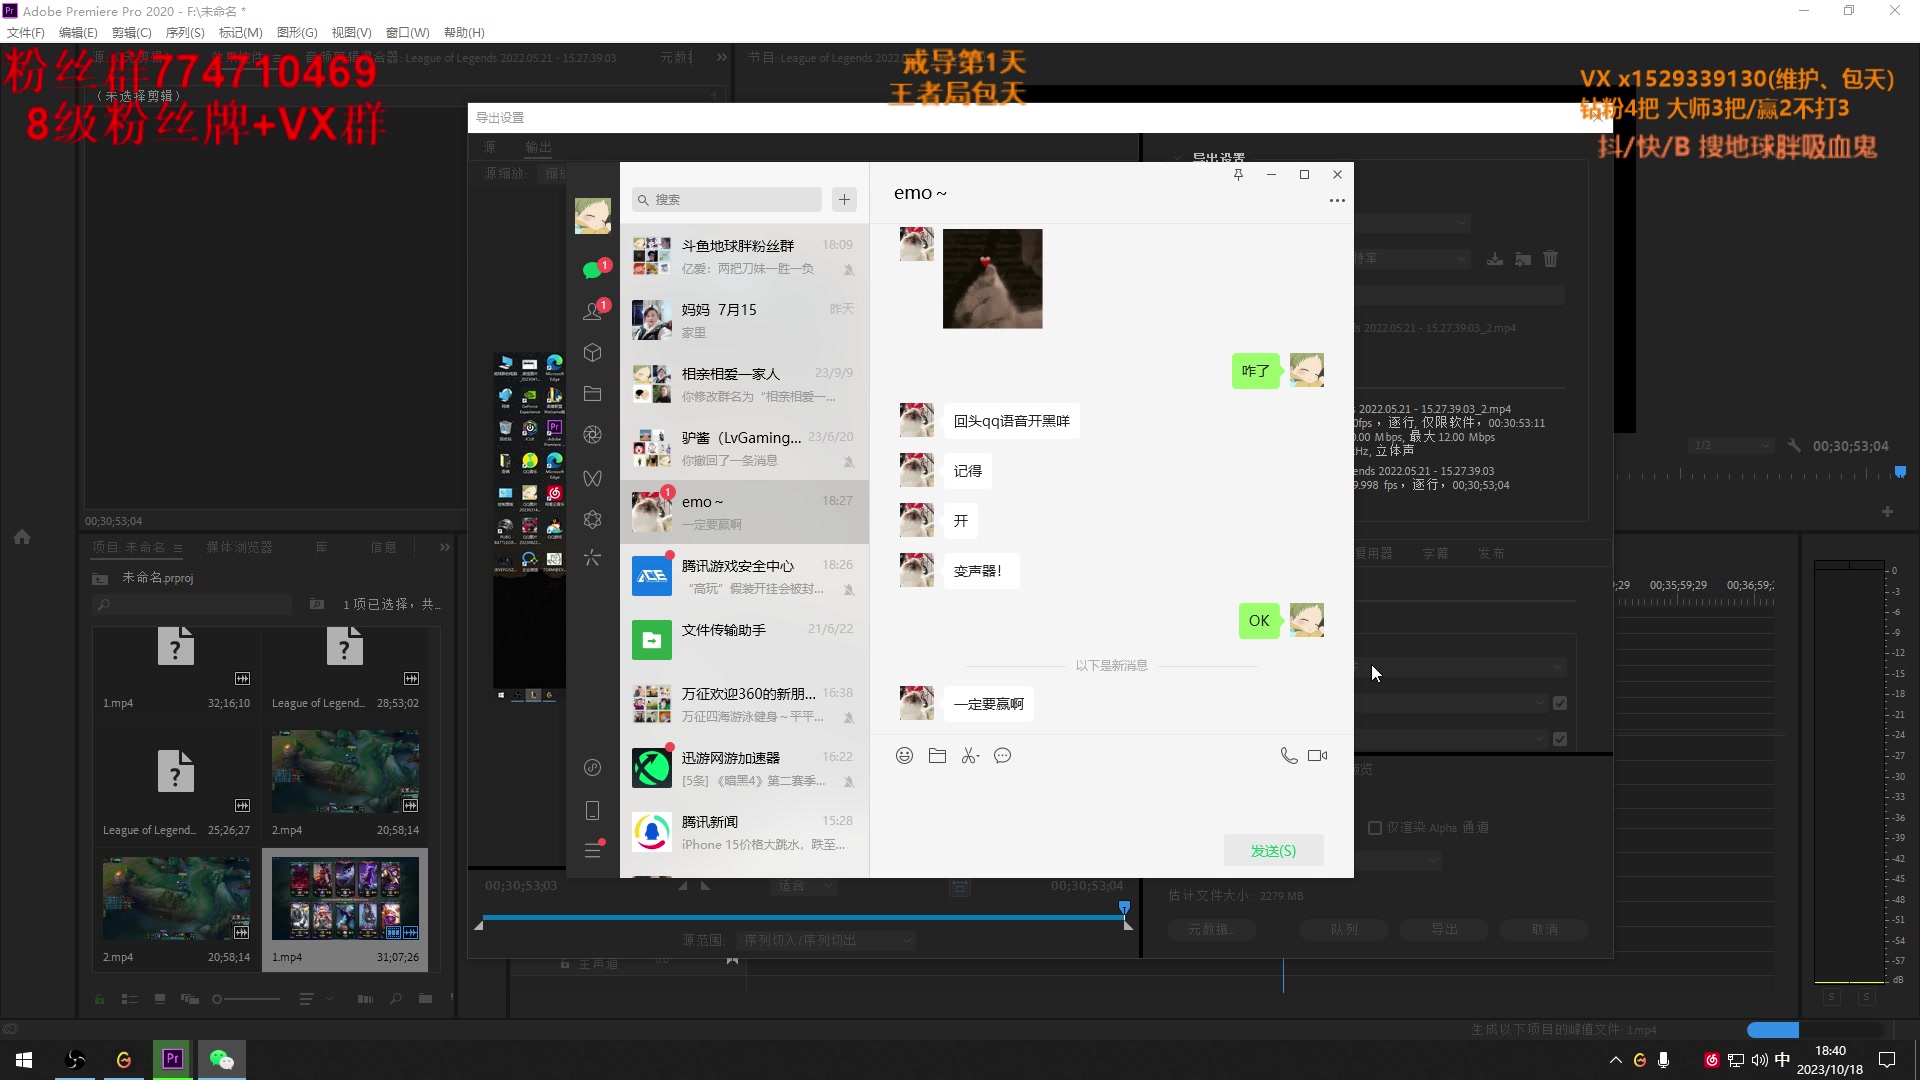Viewport: 1920px width, 1080px height.
Task: Click message text input area in chat
Action: tap(1110, 802)
